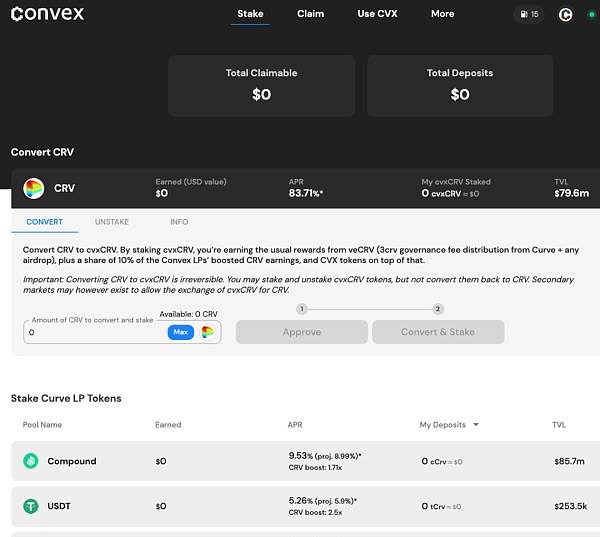Click the $253.5k USDT TVL value

click(x=571, y=506)
